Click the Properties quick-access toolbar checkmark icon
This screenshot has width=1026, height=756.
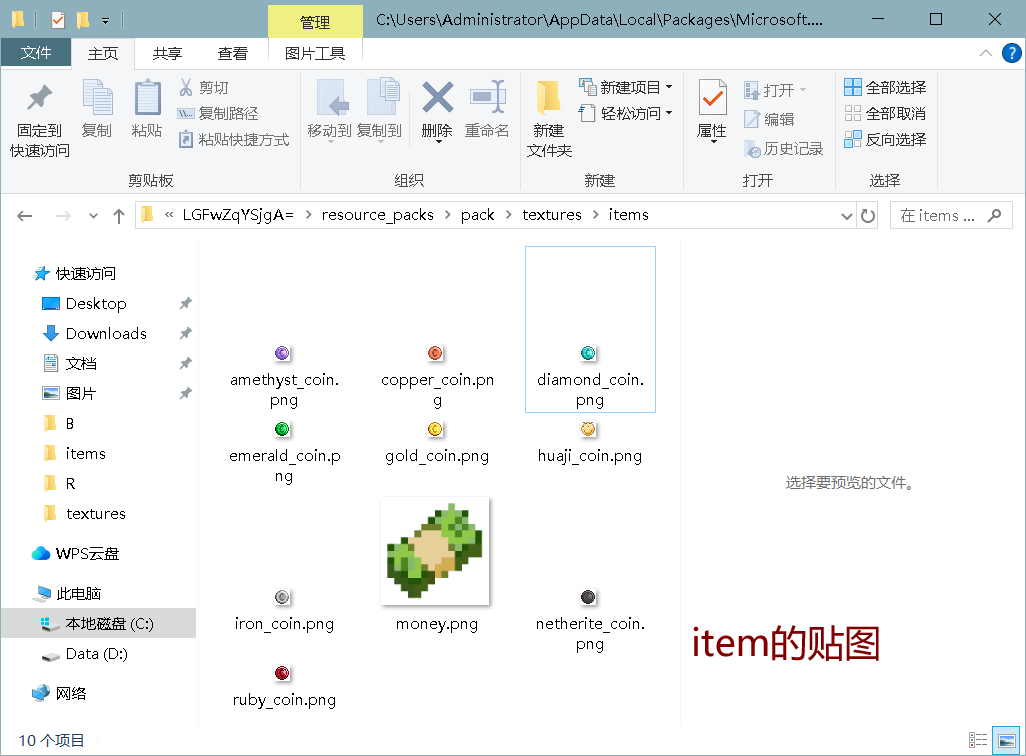pyautogui.click(x=58, y=20)
